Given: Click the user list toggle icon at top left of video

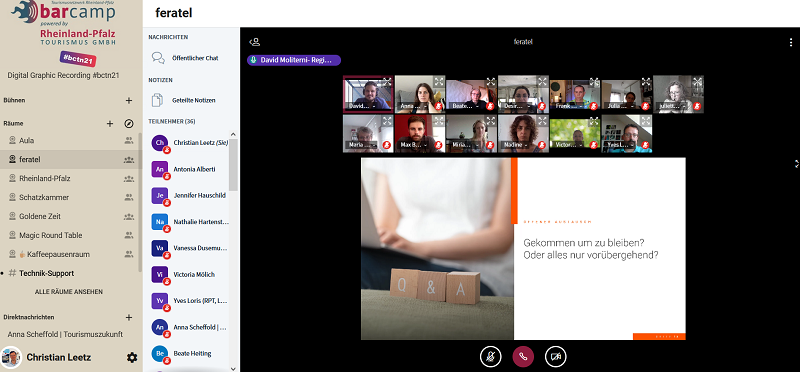Looking at the screenshot, I should point(254,42).
